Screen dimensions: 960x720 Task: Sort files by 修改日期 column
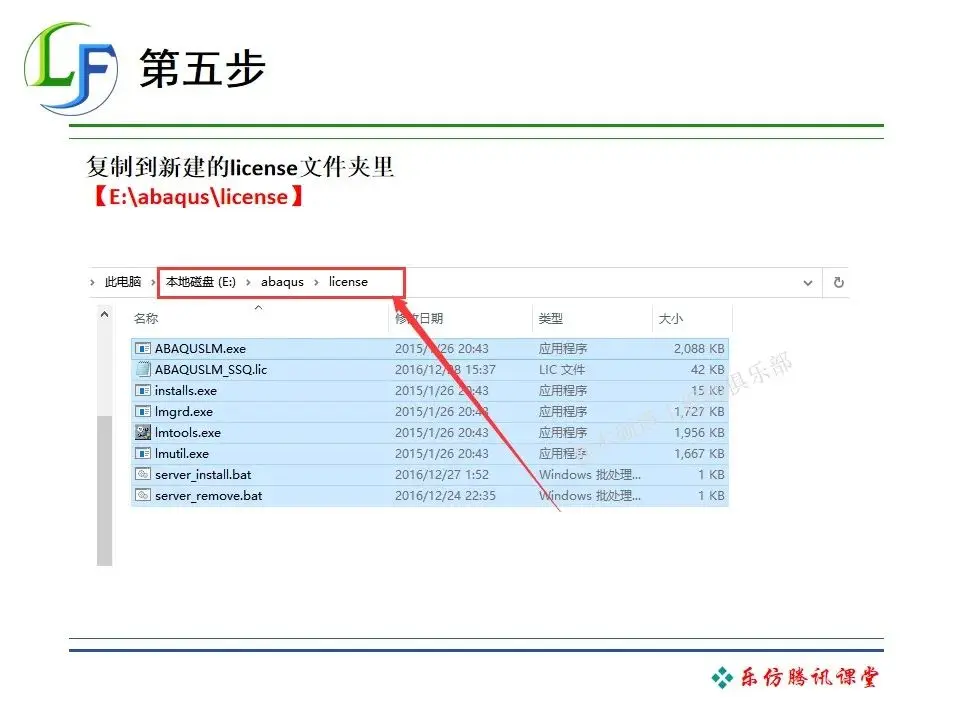(x=419, y=318)
